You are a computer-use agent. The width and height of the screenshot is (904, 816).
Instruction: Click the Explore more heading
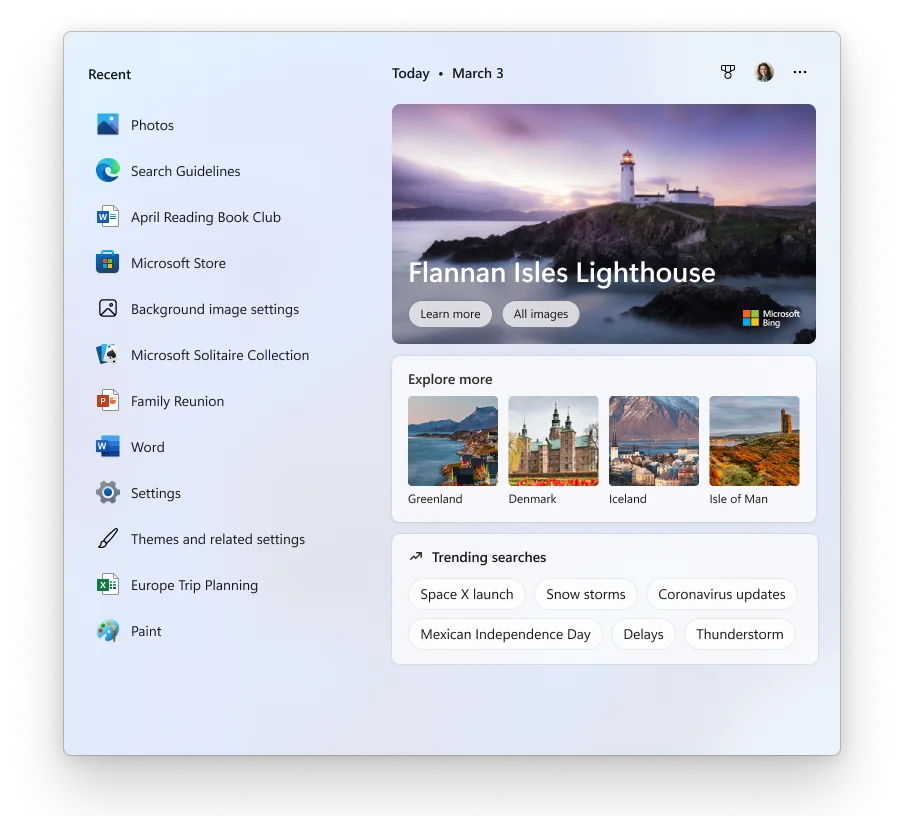tap(450, 379)
